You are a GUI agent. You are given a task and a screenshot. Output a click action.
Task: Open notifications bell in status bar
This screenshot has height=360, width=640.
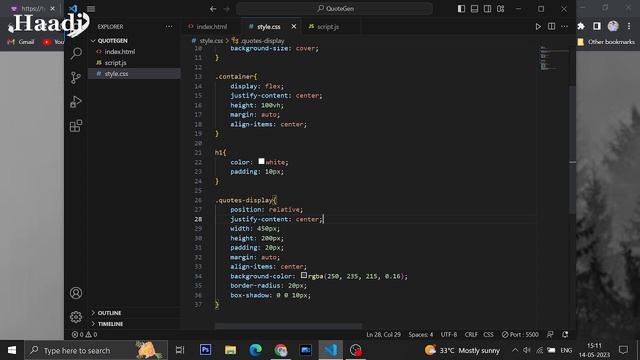click(x=565, y=335)
